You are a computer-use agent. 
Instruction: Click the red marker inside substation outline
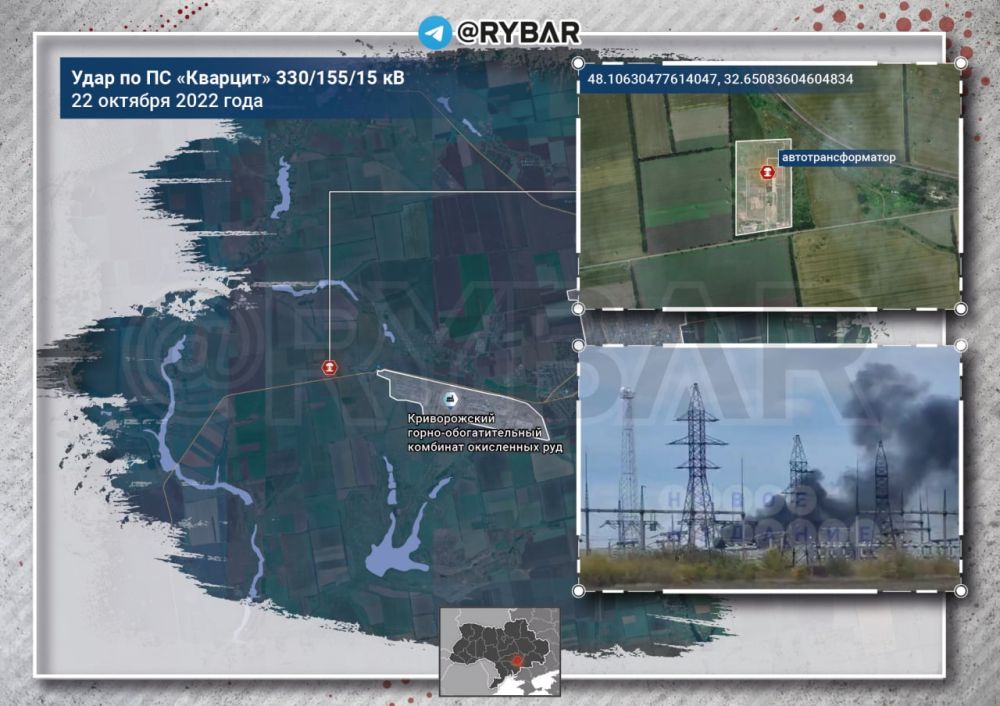767,172
